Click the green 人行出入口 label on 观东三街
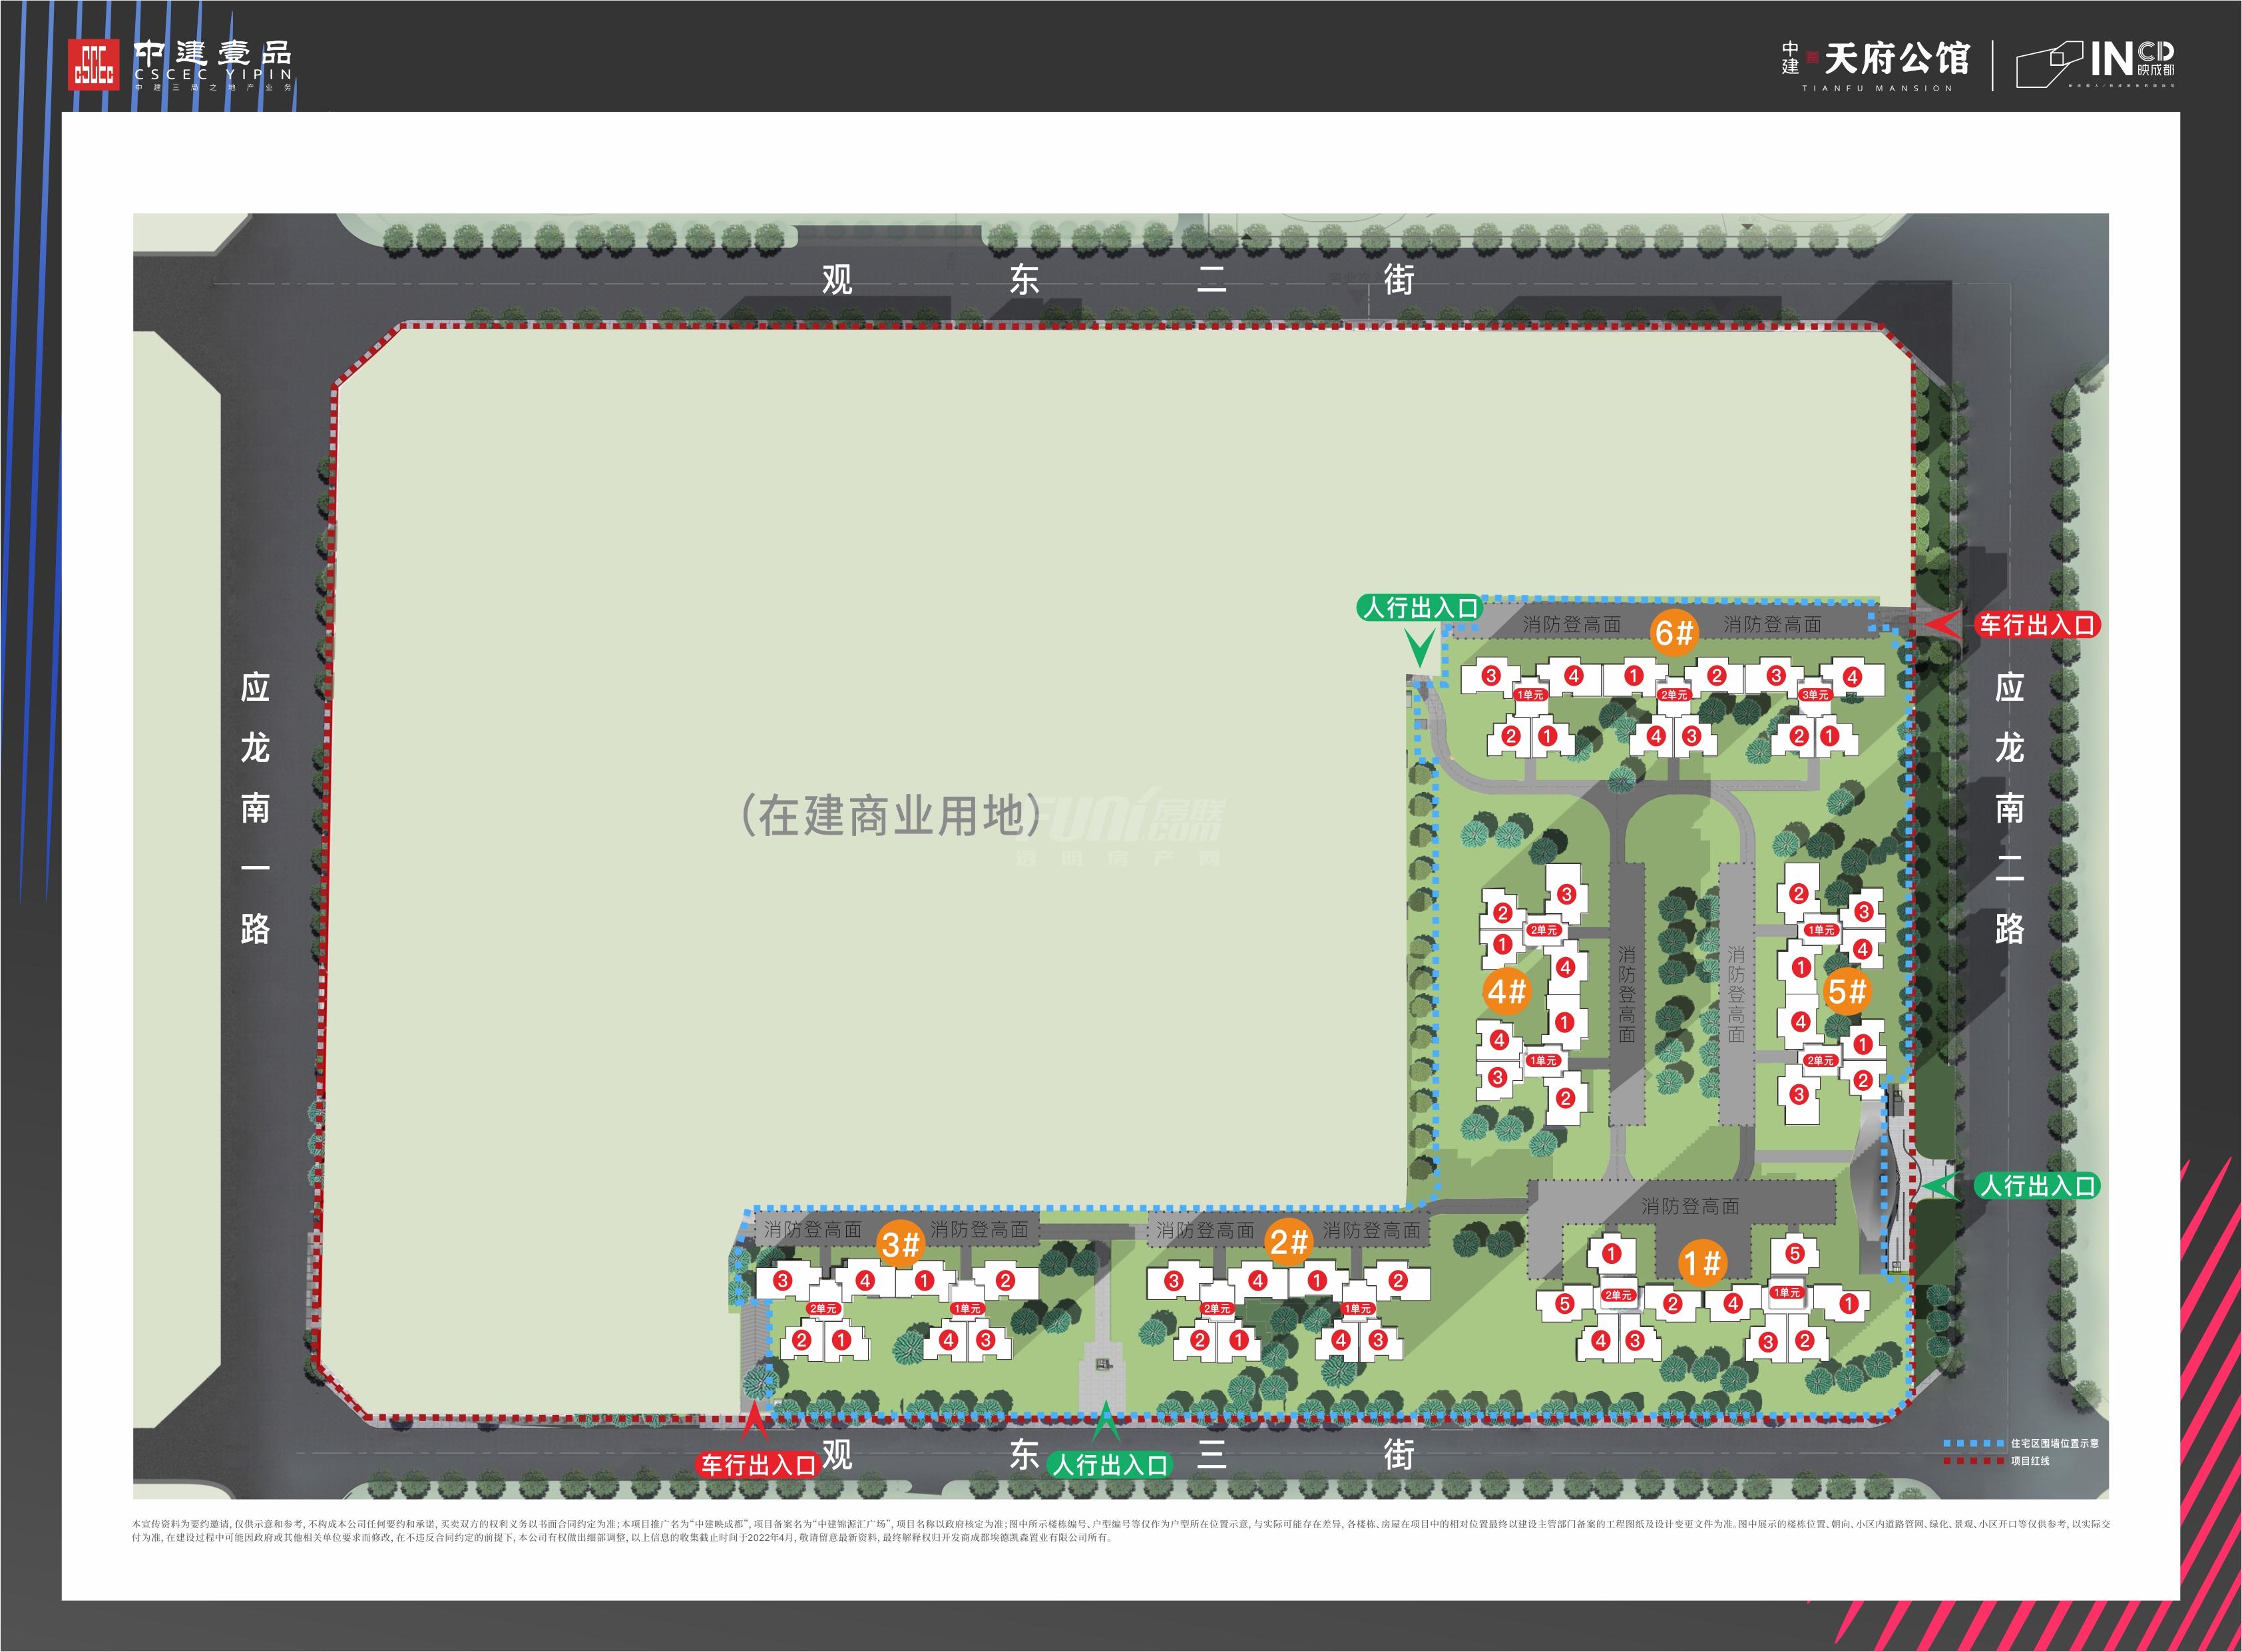The height and width of the screenshot is (1652, 2242). (1109, 1465)
